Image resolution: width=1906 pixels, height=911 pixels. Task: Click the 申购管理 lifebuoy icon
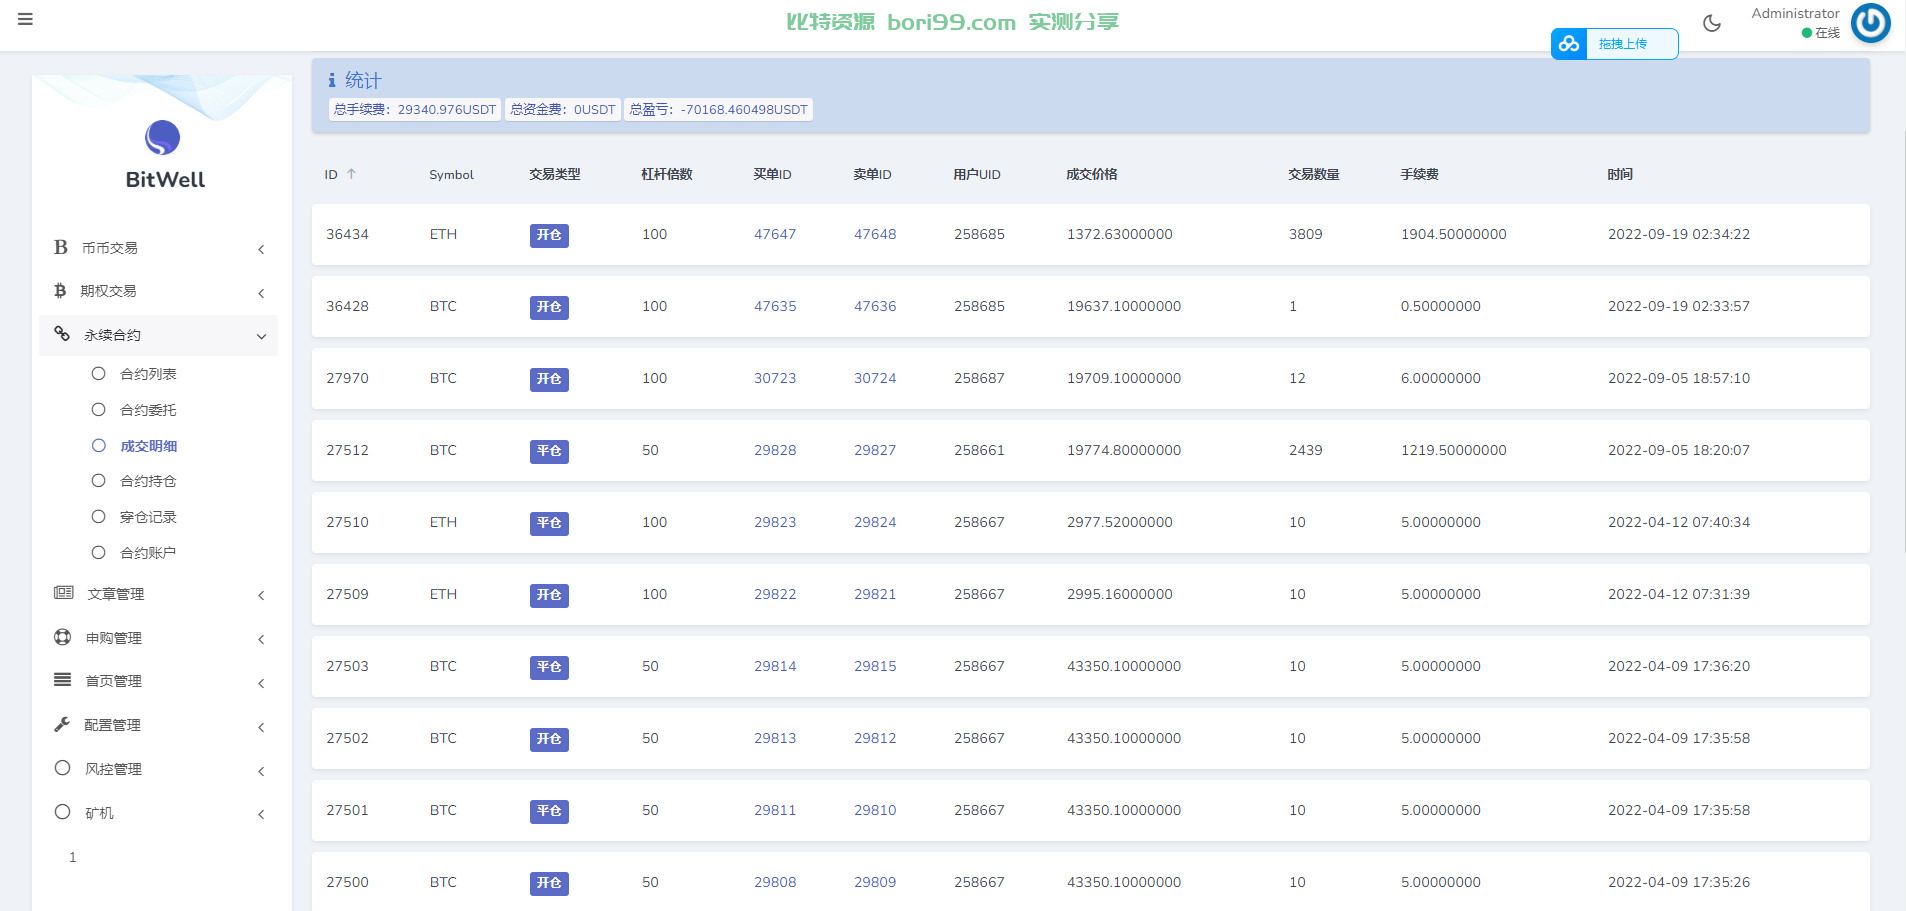click(x=62, y=637)
